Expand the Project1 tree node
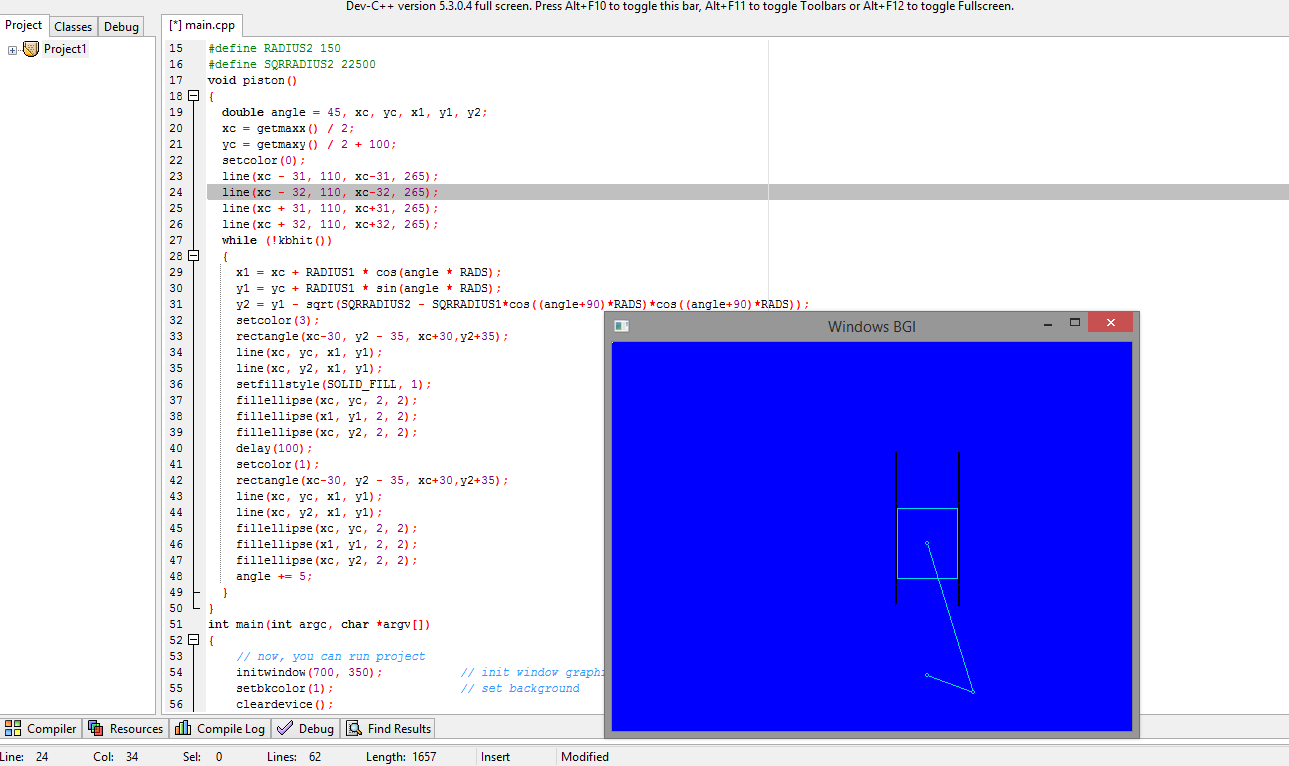Image resolution: width=1289 pixels, height=766 pixels. 13,49
